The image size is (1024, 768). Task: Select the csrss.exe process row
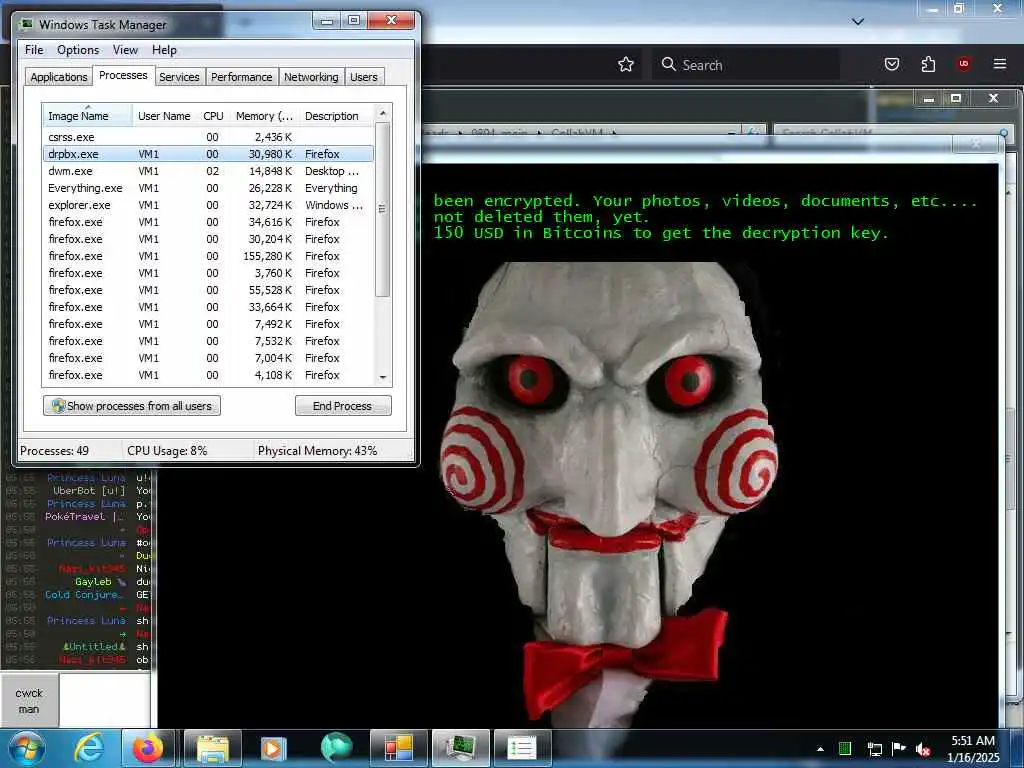[x=208, y=137]
